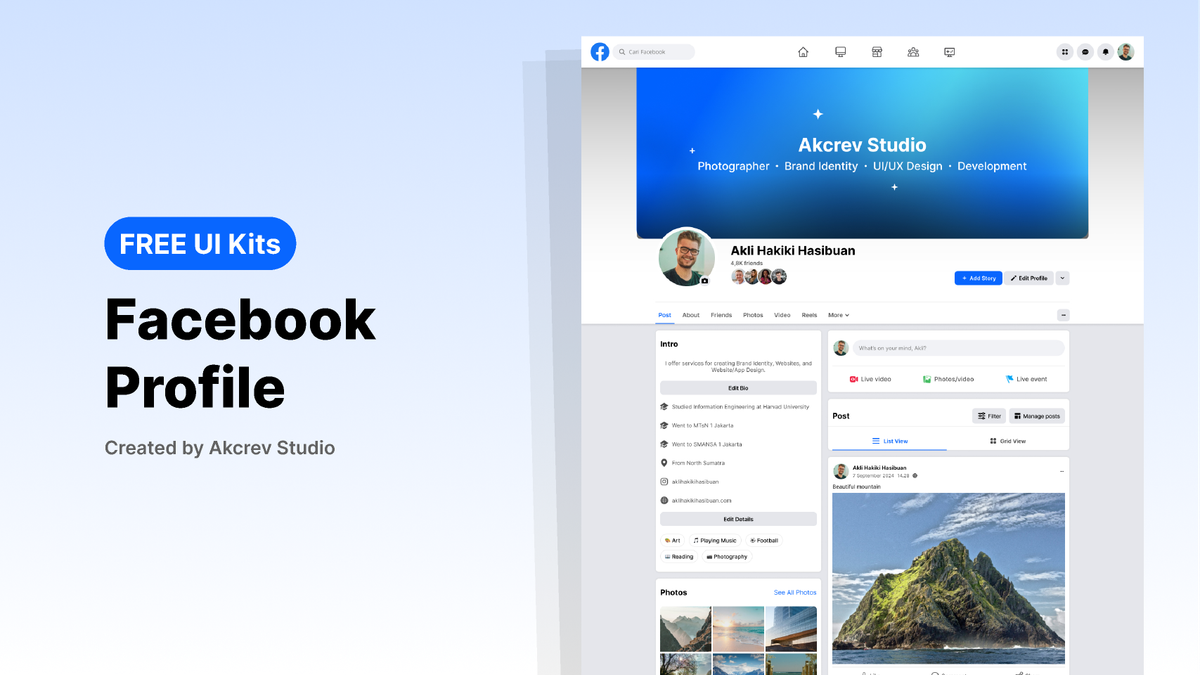Click the Akcrev Studio cover photo
The width and height of the screenshot is (1200, 675).
pos(862,153)
